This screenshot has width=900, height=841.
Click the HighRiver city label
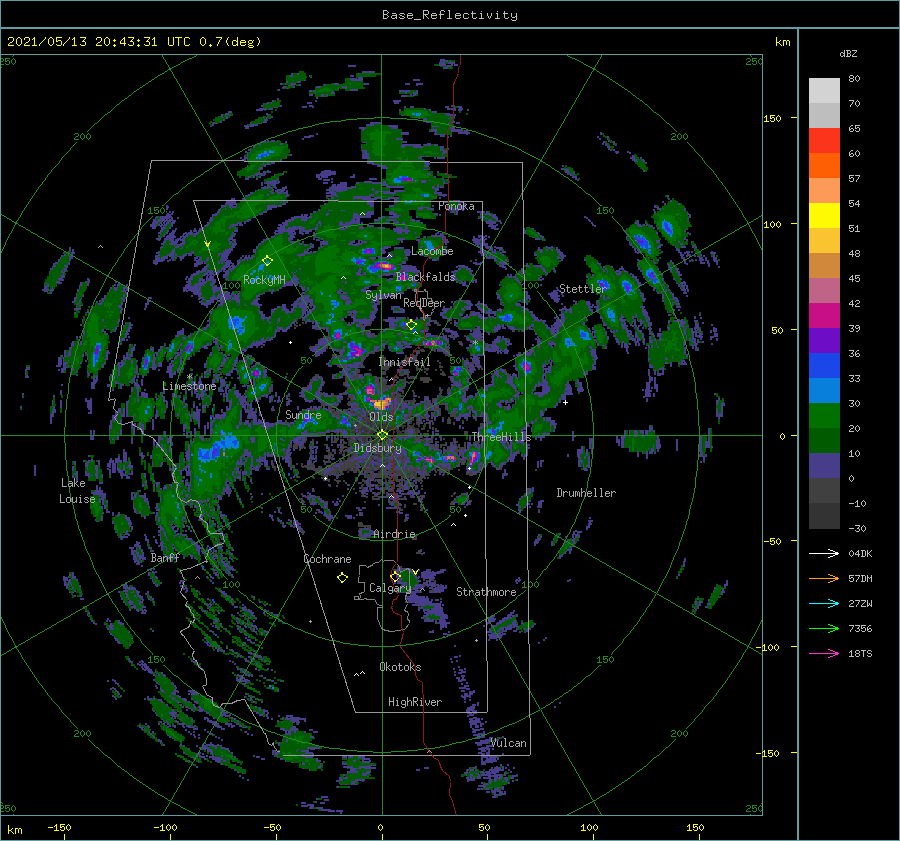(415, 702)
